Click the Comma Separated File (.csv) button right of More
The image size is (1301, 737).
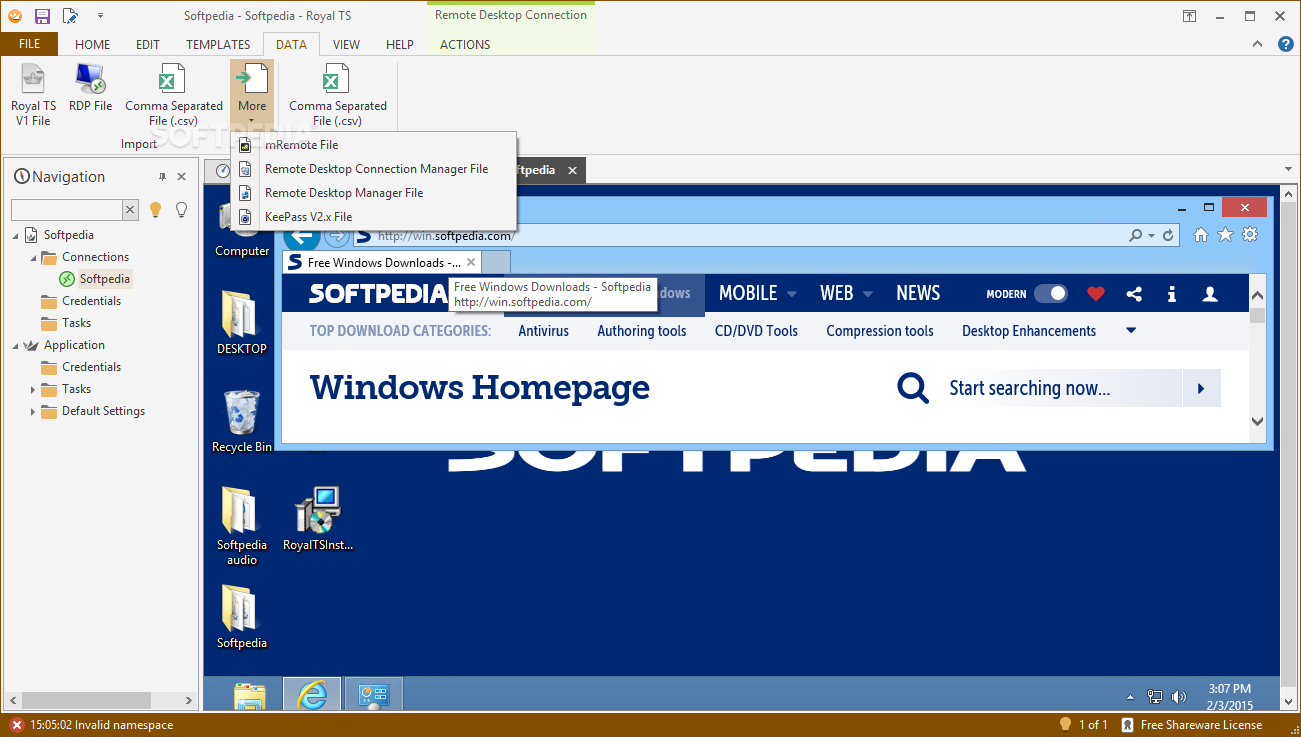337,95
